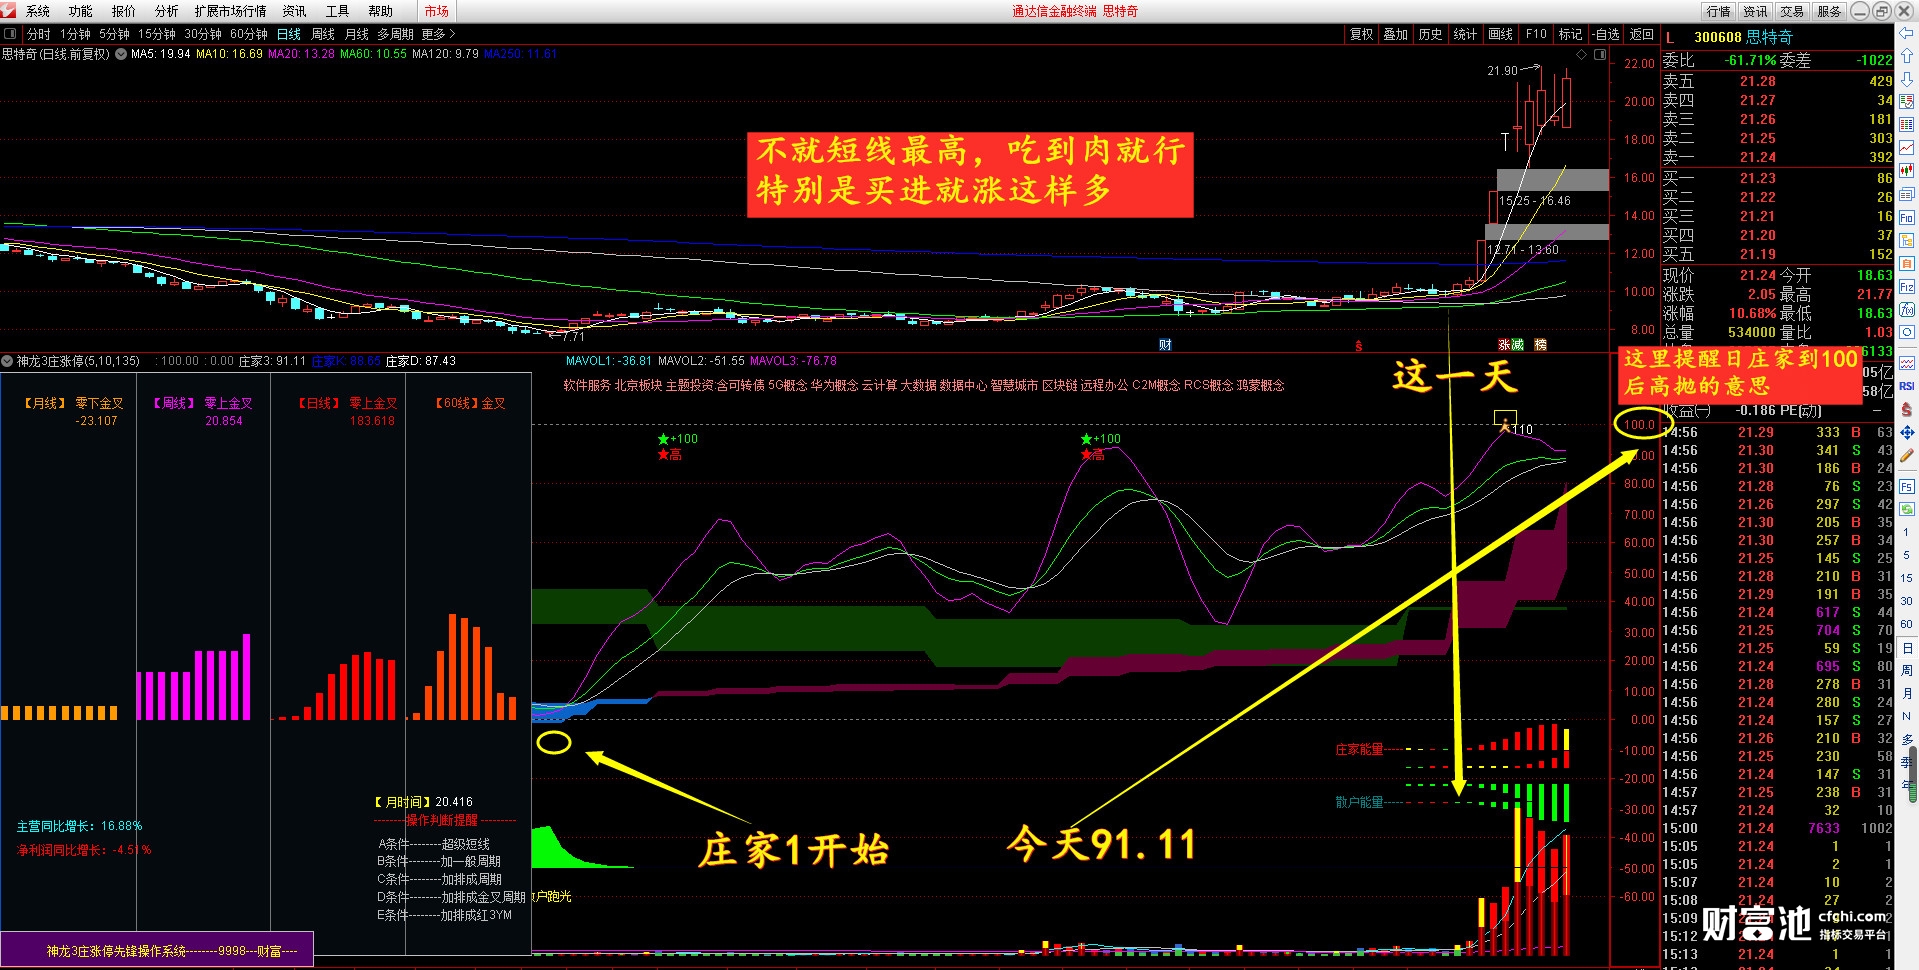
Task: Click the F12 trading icon in sidebar
Action: point(1907,287)
